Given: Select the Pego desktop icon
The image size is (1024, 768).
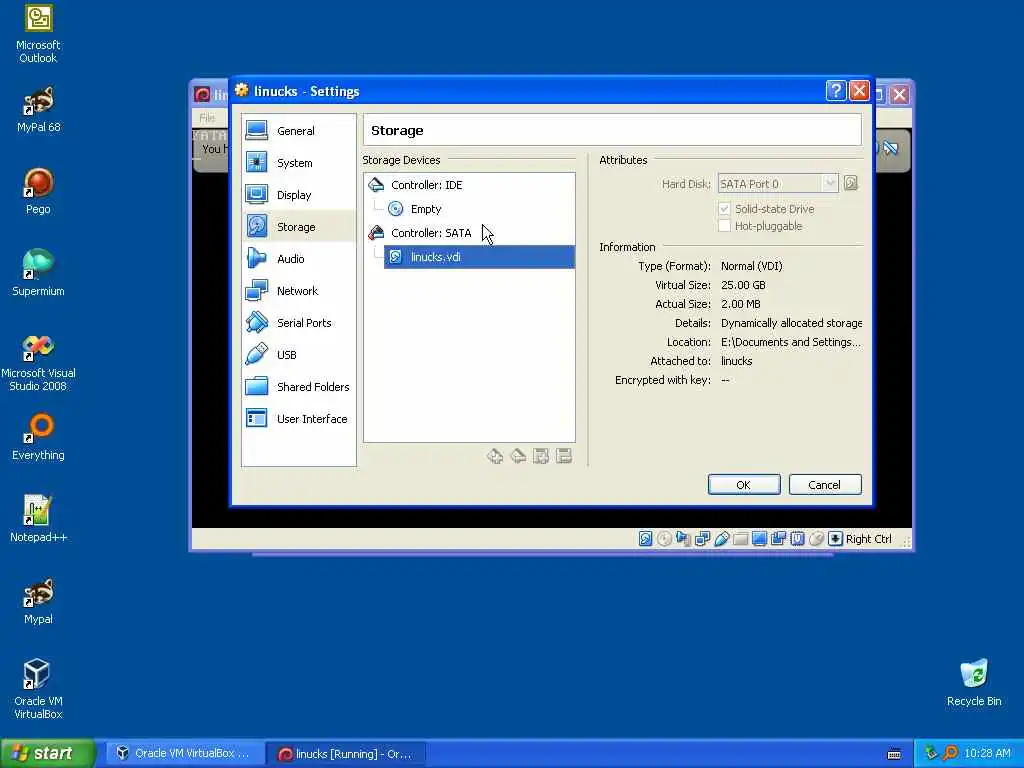Looking at the screenshot, I should 38,191.
